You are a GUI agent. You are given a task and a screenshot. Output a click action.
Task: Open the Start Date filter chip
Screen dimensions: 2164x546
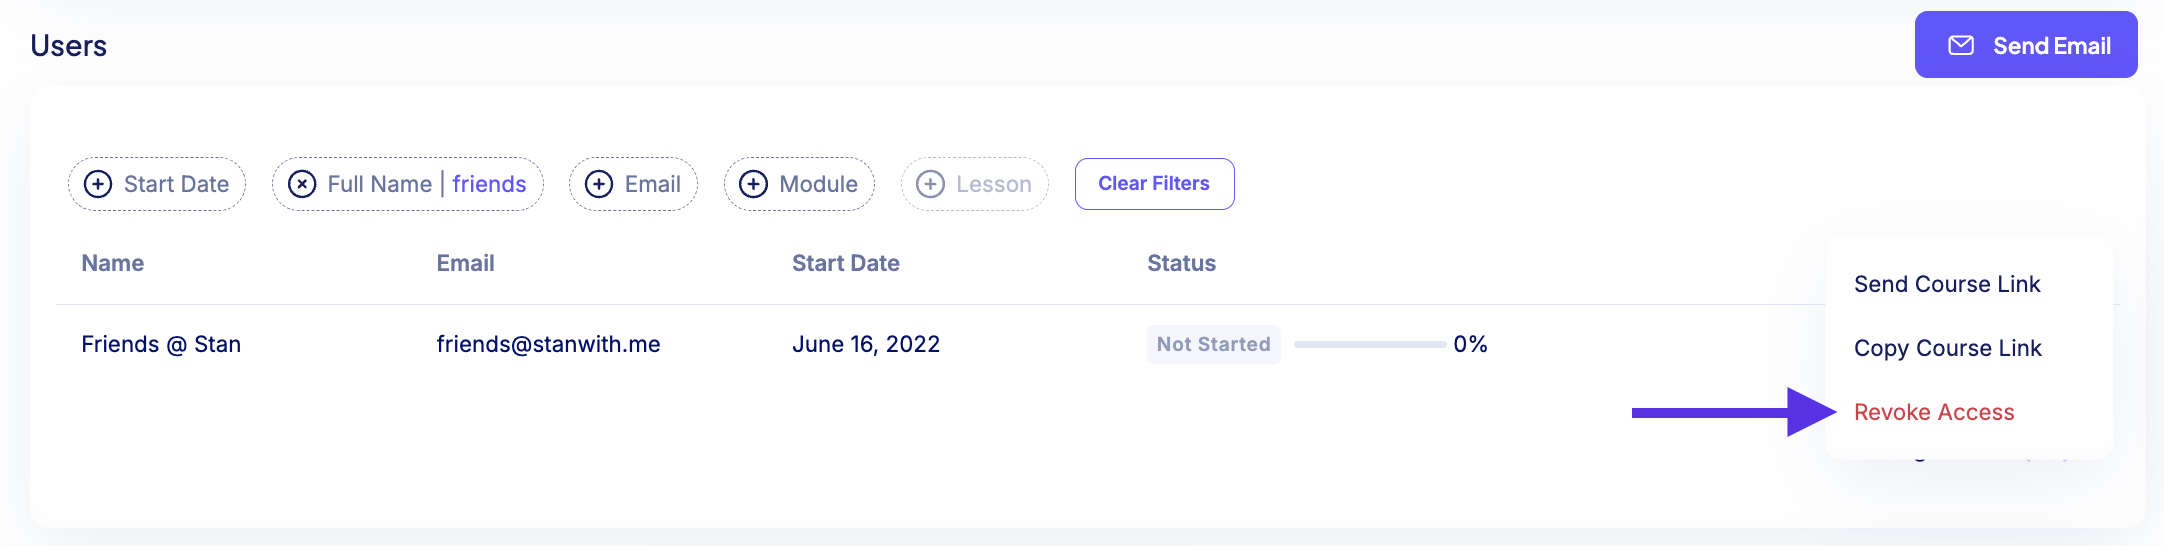(157, 184)
